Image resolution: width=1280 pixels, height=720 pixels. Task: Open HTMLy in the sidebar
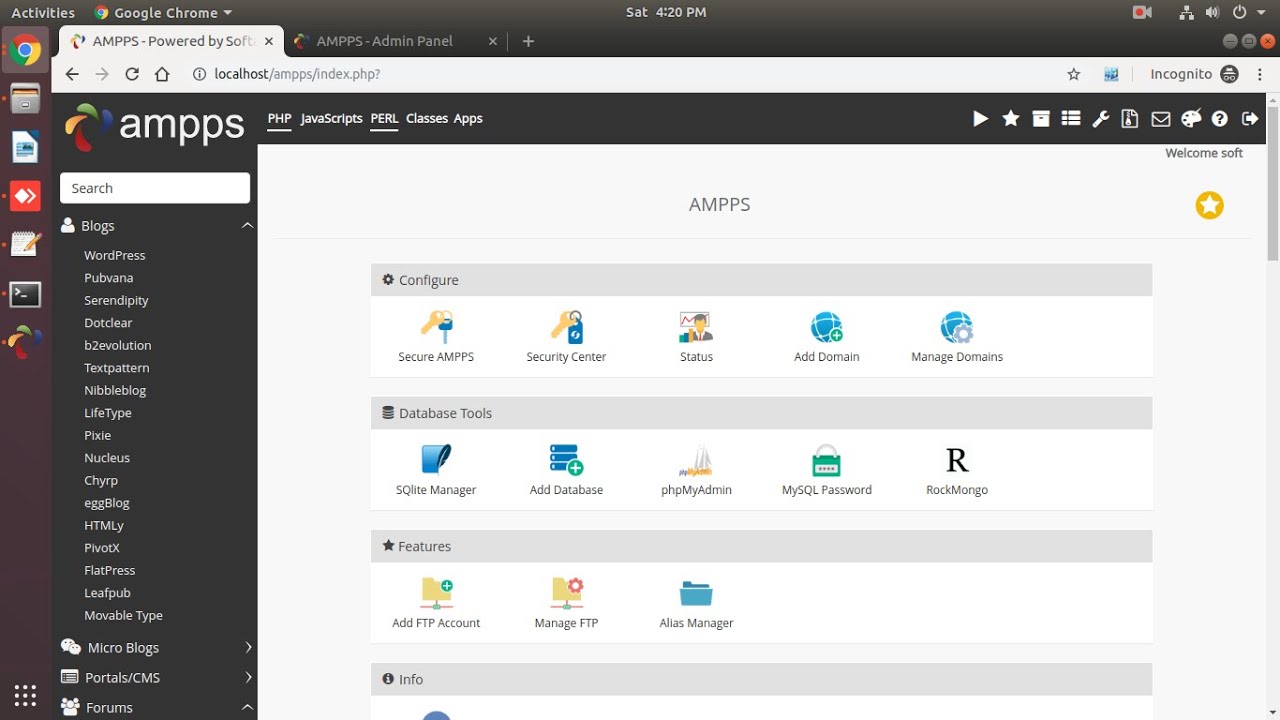click(x=104, y=525)
